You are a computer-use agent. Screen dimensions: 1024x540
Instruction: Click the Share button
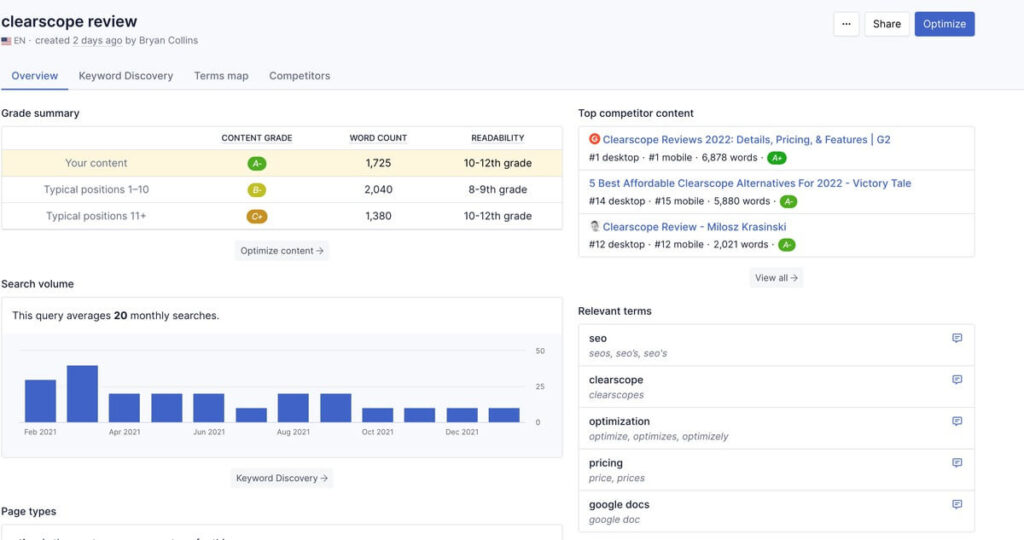pyautogui.click(x=886, y=24)
